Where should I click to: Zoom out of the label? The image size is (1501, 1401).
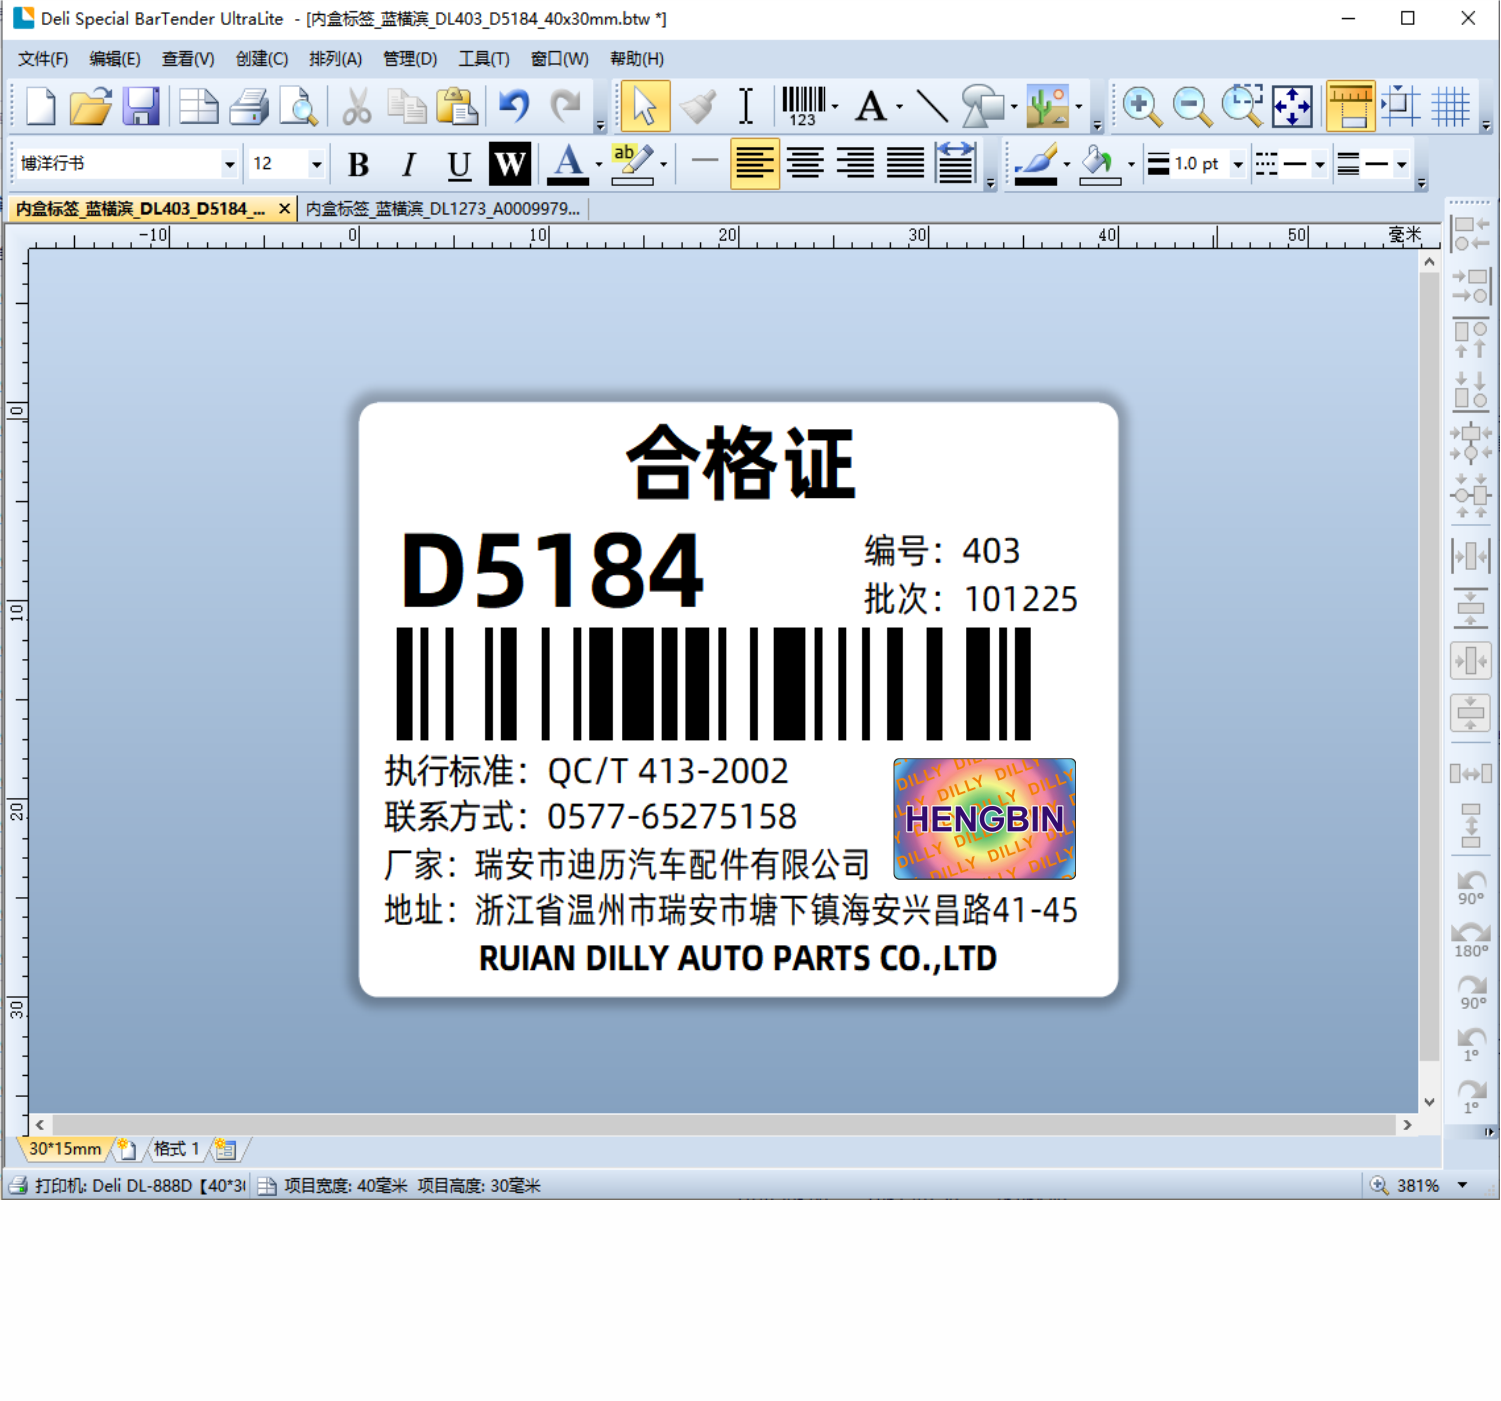click(x=1192, y=106)
